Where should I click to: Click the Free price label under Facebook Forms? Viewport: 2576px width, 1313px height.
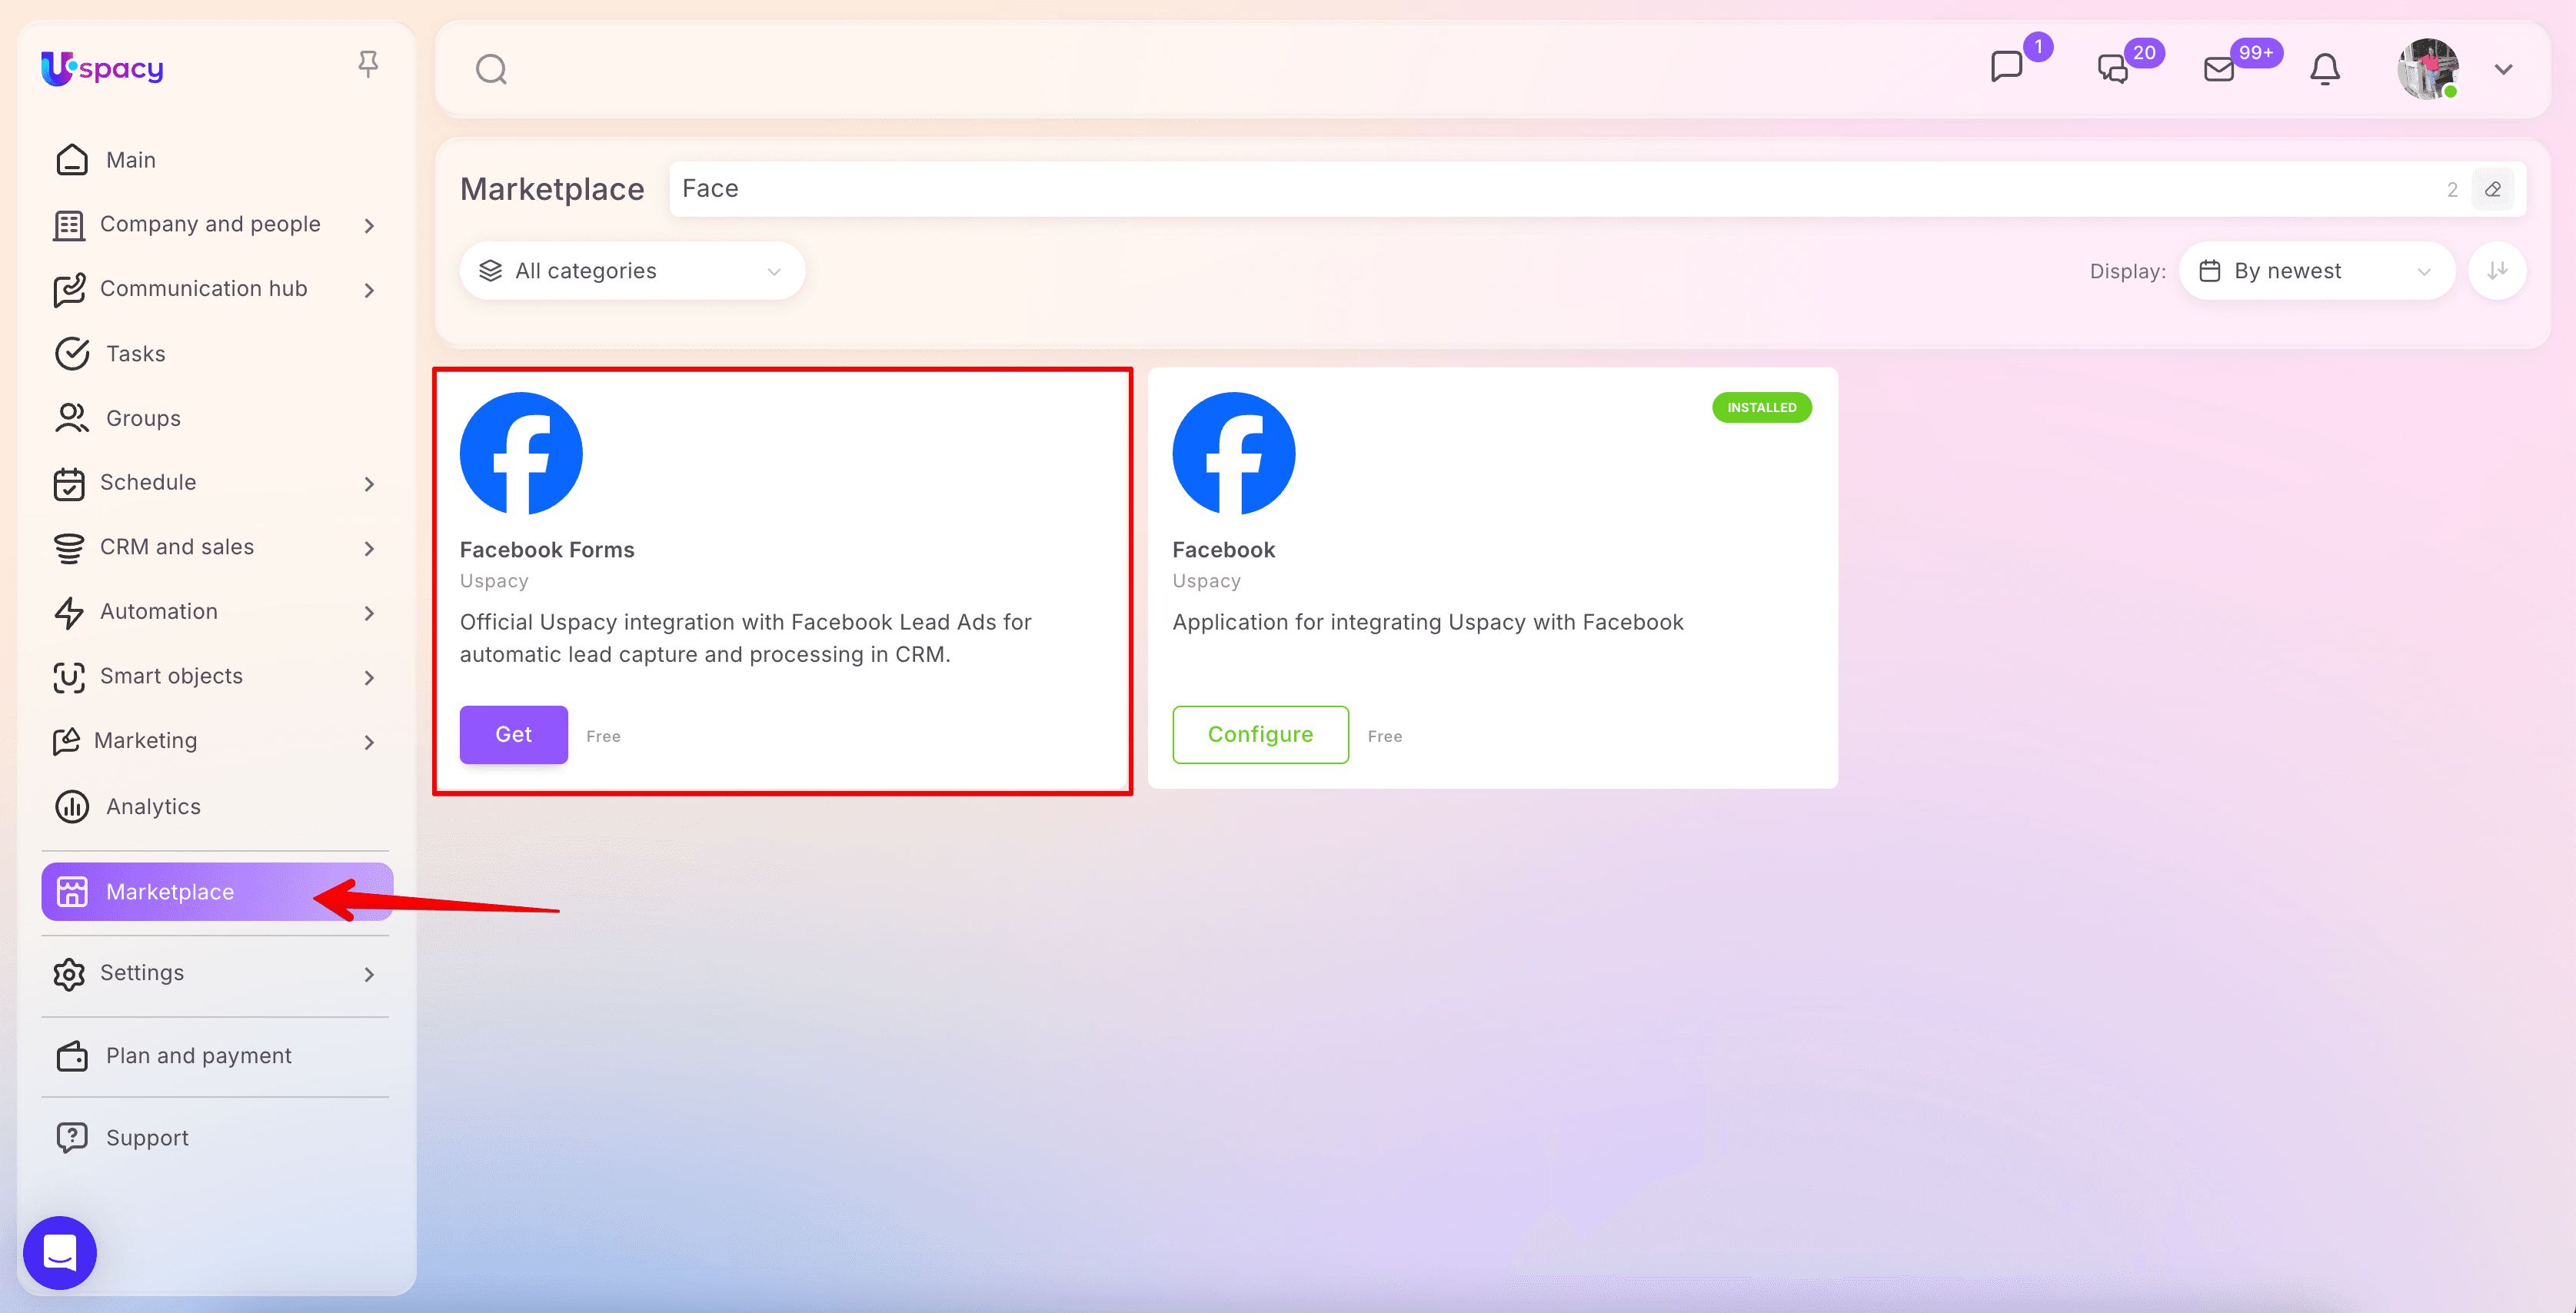603,736
